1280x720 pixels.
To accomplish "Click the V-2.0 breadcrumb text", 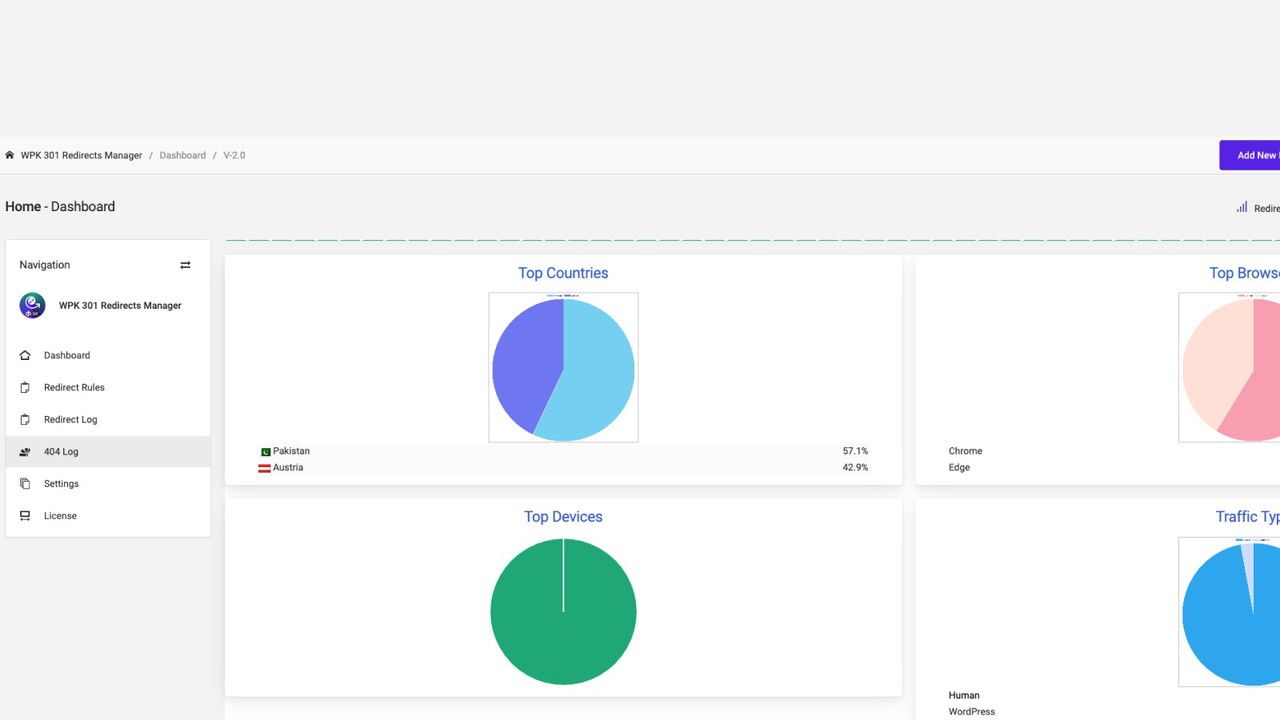I will pos(234,155).
